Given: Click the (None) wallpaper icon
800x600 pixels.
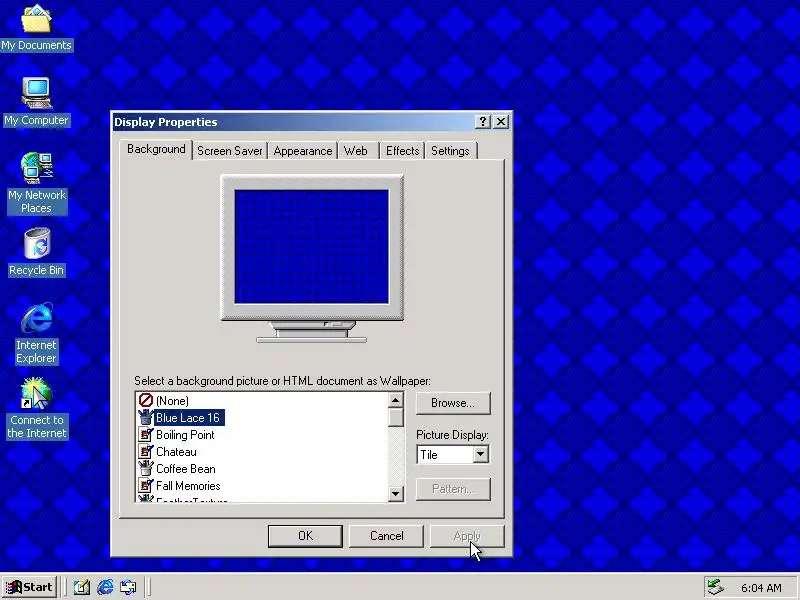Looking at the screenshot, I should pos(146,401).
